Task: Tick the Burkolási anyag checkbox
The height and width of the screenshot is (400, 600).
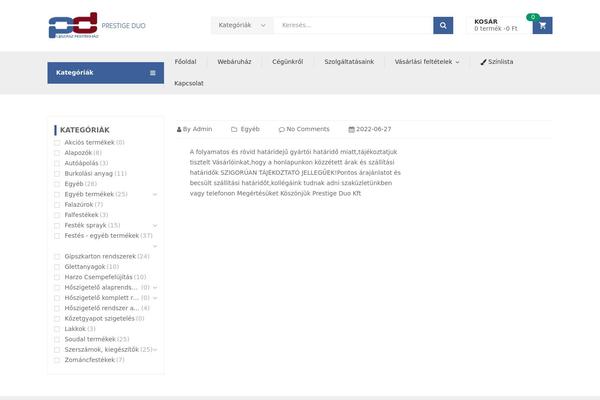Action: tap(57, 174)
